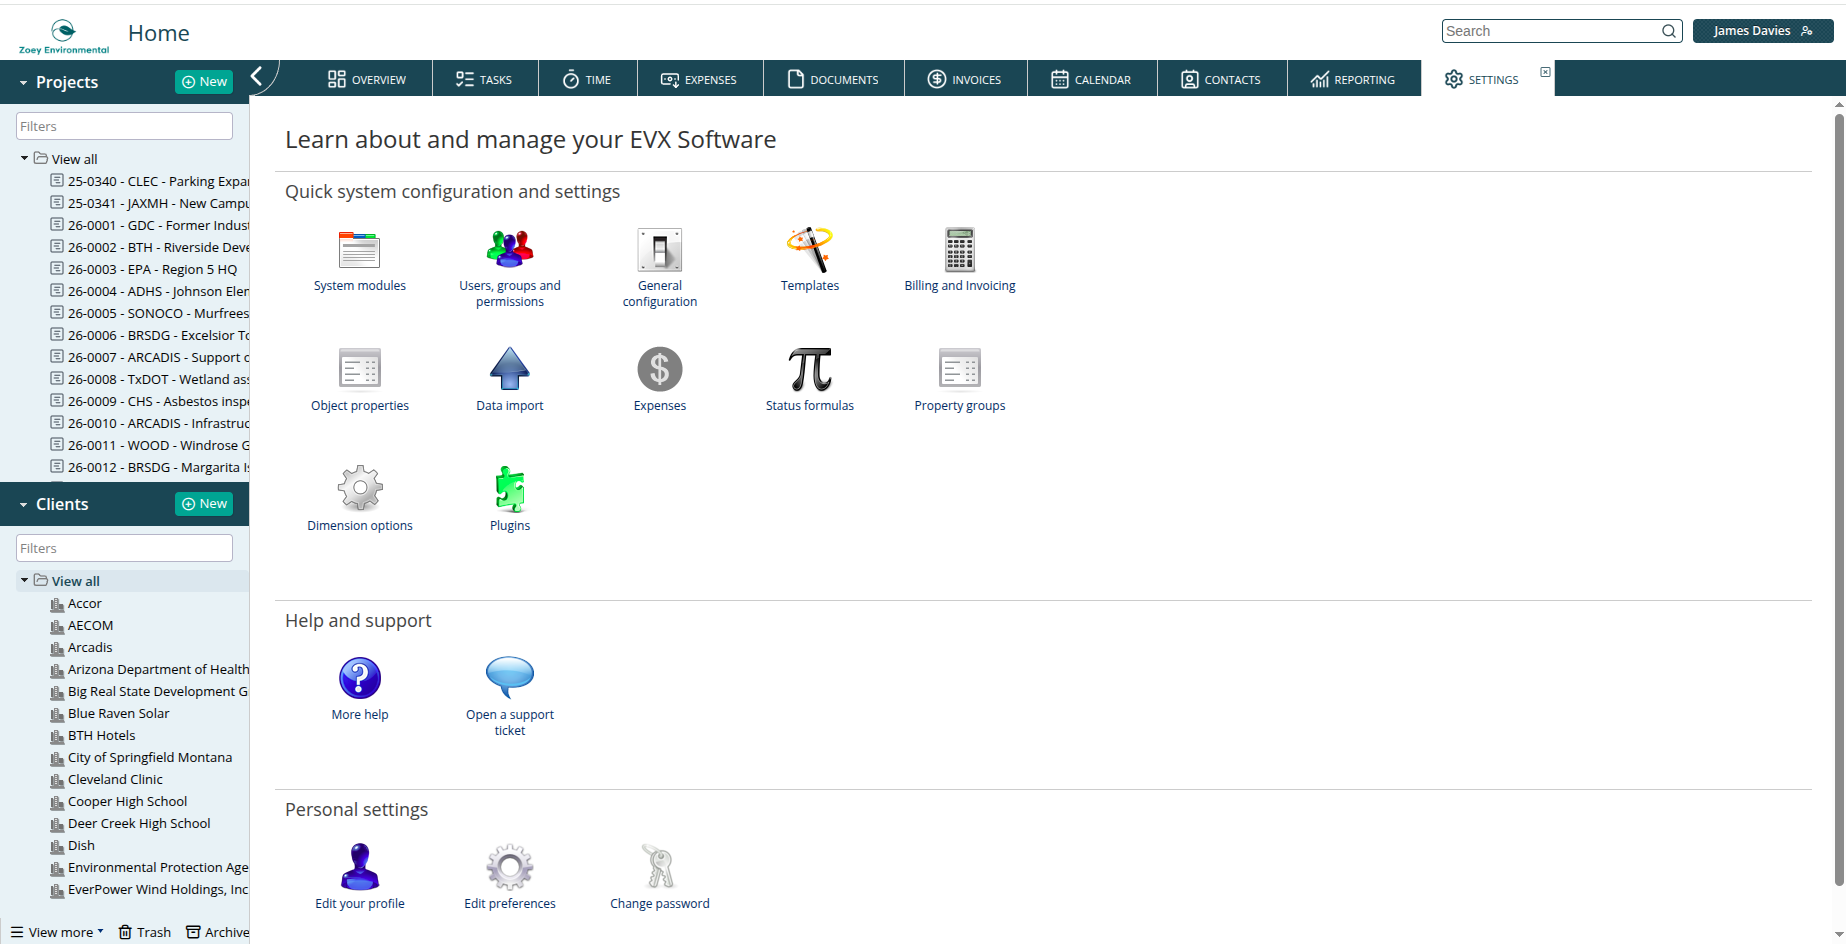The width and height of the screenshot is (1846, 944).
Task: Open James Davies user menu
Action: (x=1763, y=31)
